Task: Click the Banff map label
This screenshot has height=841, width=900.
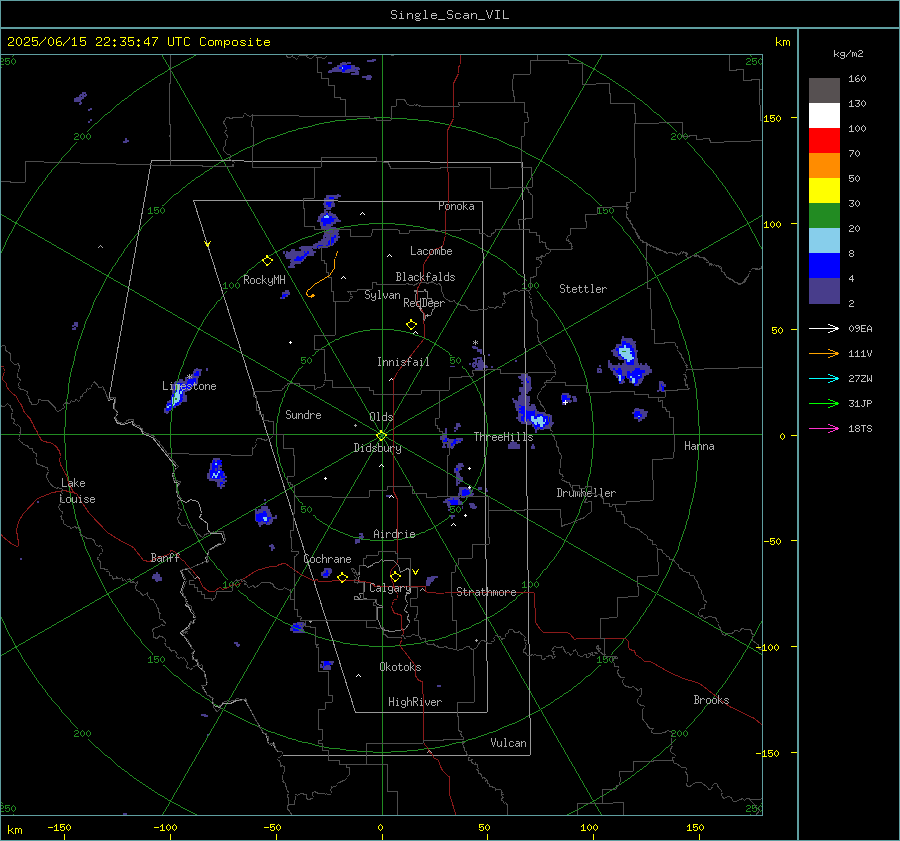Action: [165, 557]
